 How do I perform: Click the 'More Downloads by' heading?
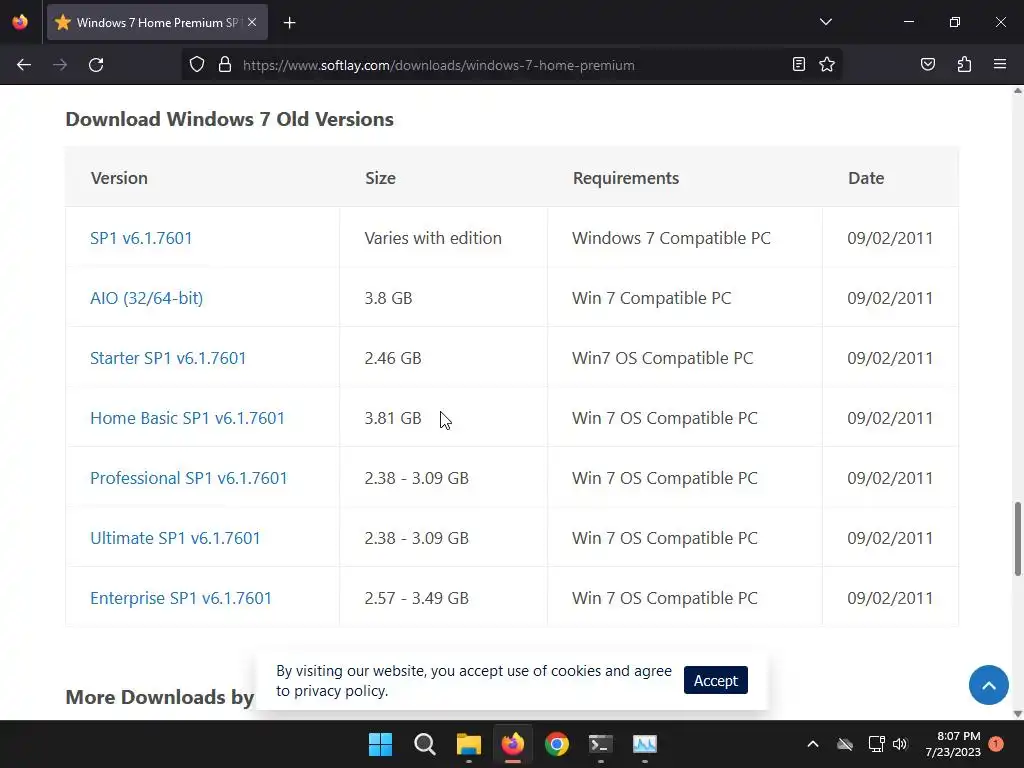(159, 697)
